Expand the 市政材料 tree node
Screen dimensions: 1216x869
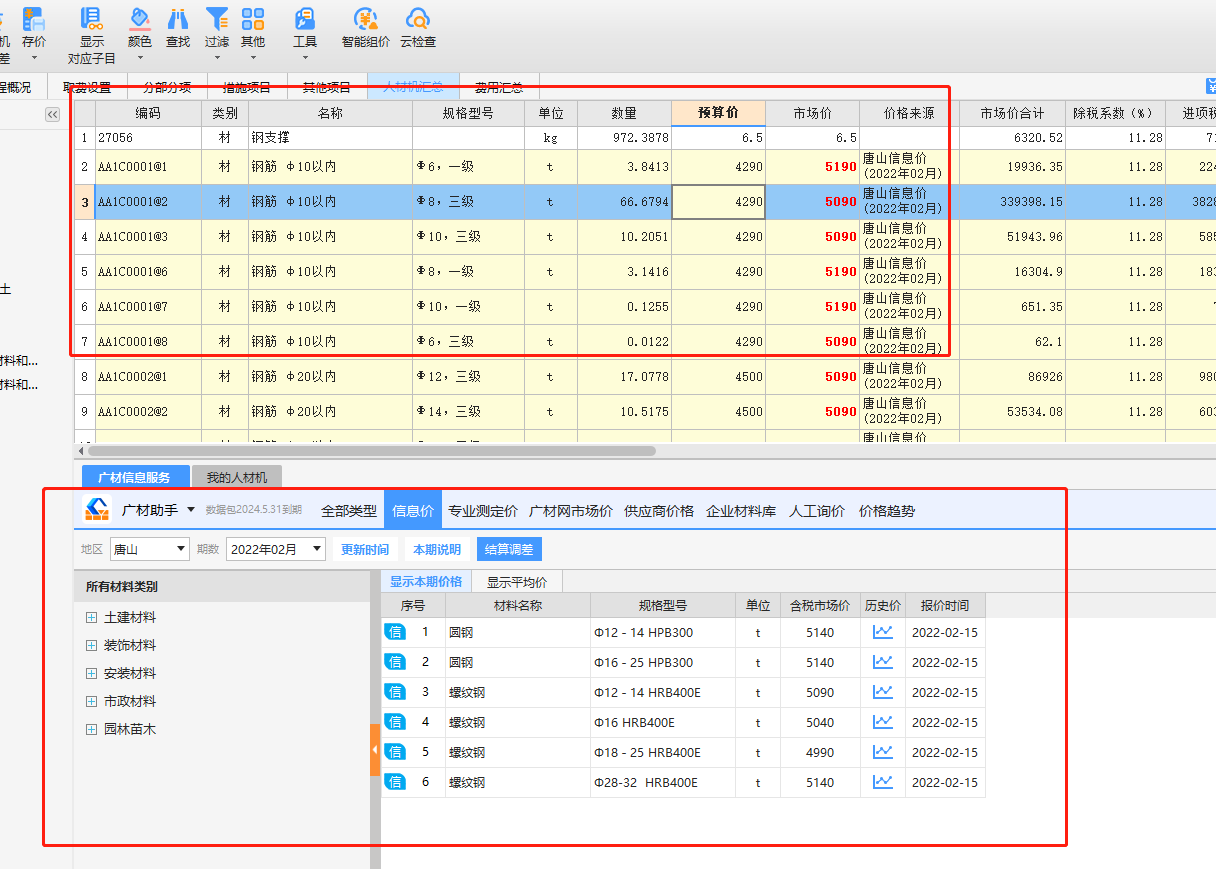click(91, 701)
